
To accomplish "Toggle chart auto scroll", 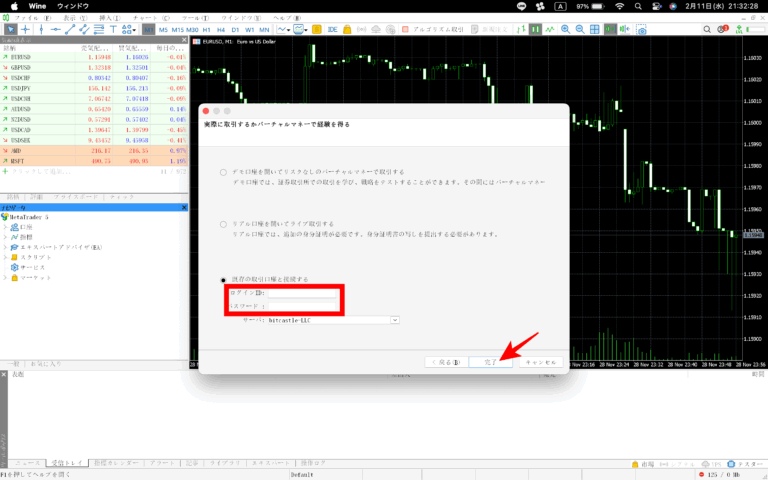I will 610,29.
